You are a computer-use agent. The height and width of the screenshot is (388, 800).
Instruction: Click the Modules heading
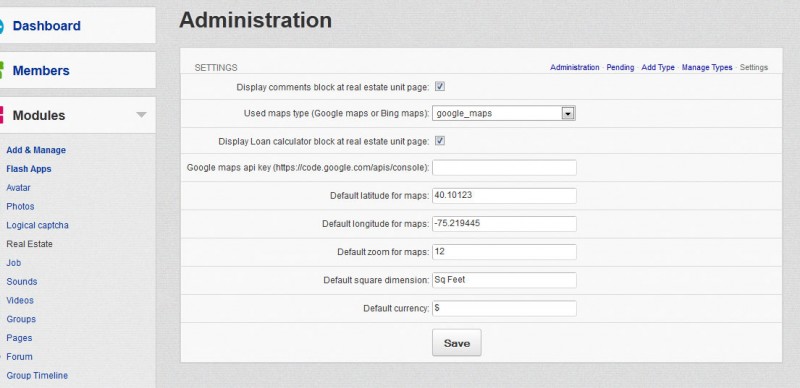39,115
